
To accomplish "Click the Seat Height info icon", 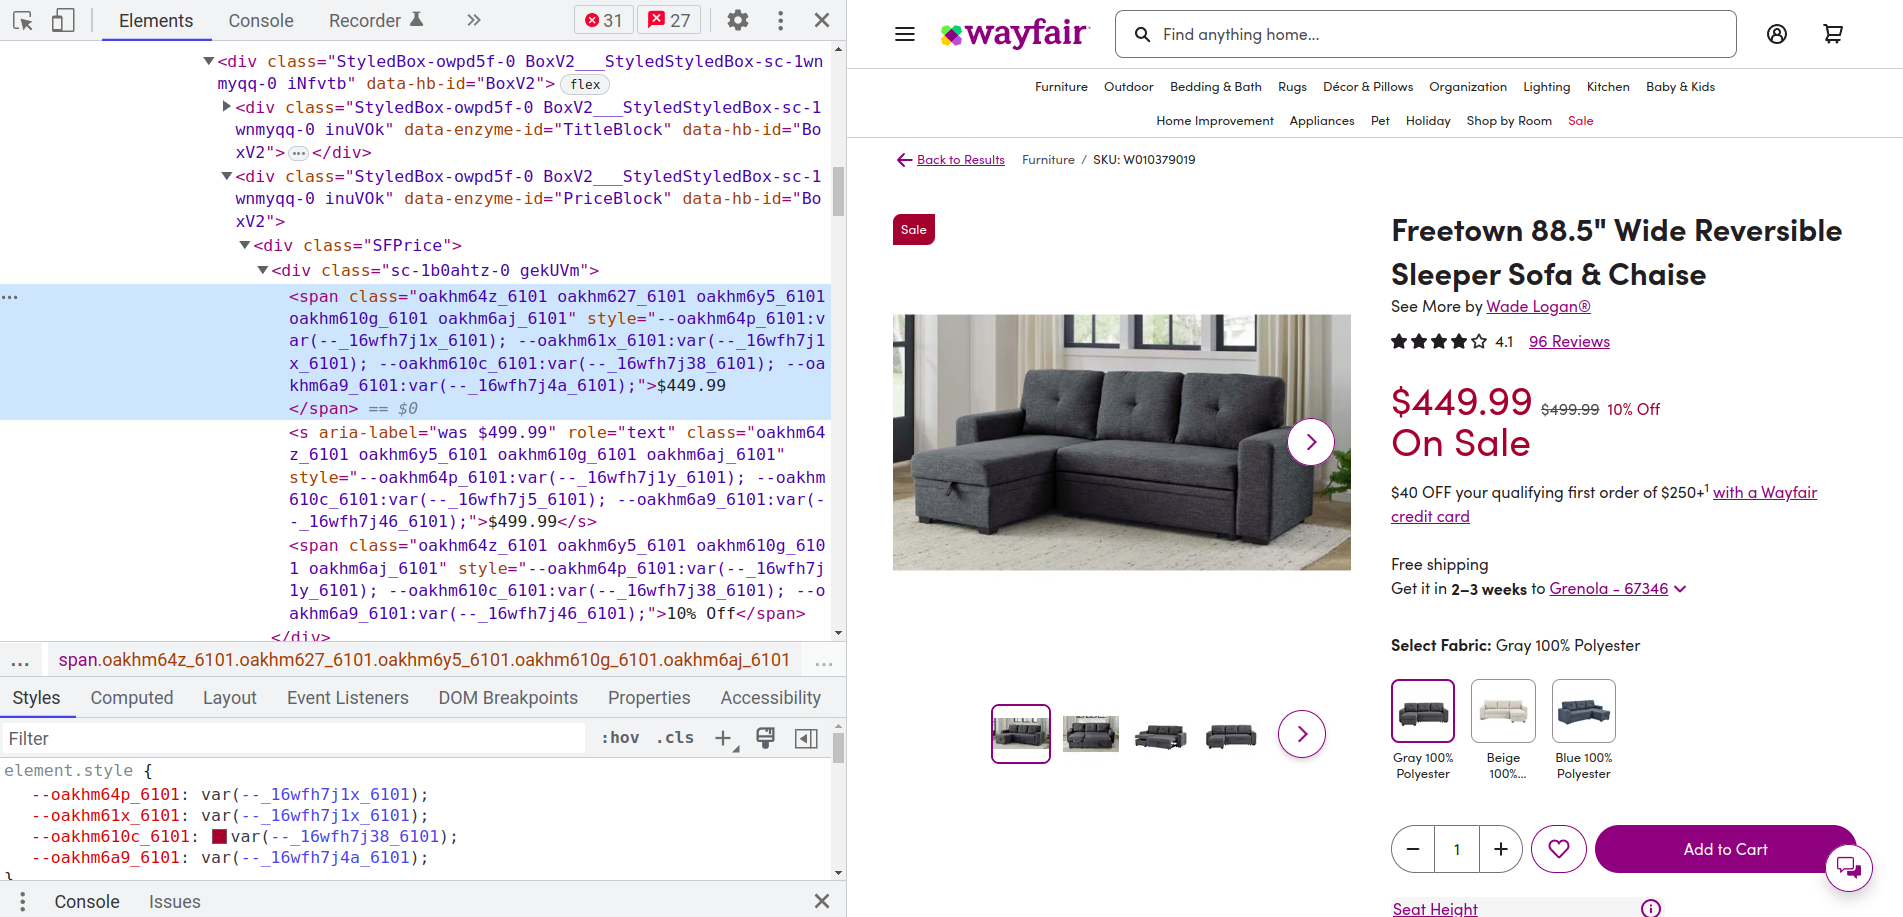I will tap(1651, 908).
